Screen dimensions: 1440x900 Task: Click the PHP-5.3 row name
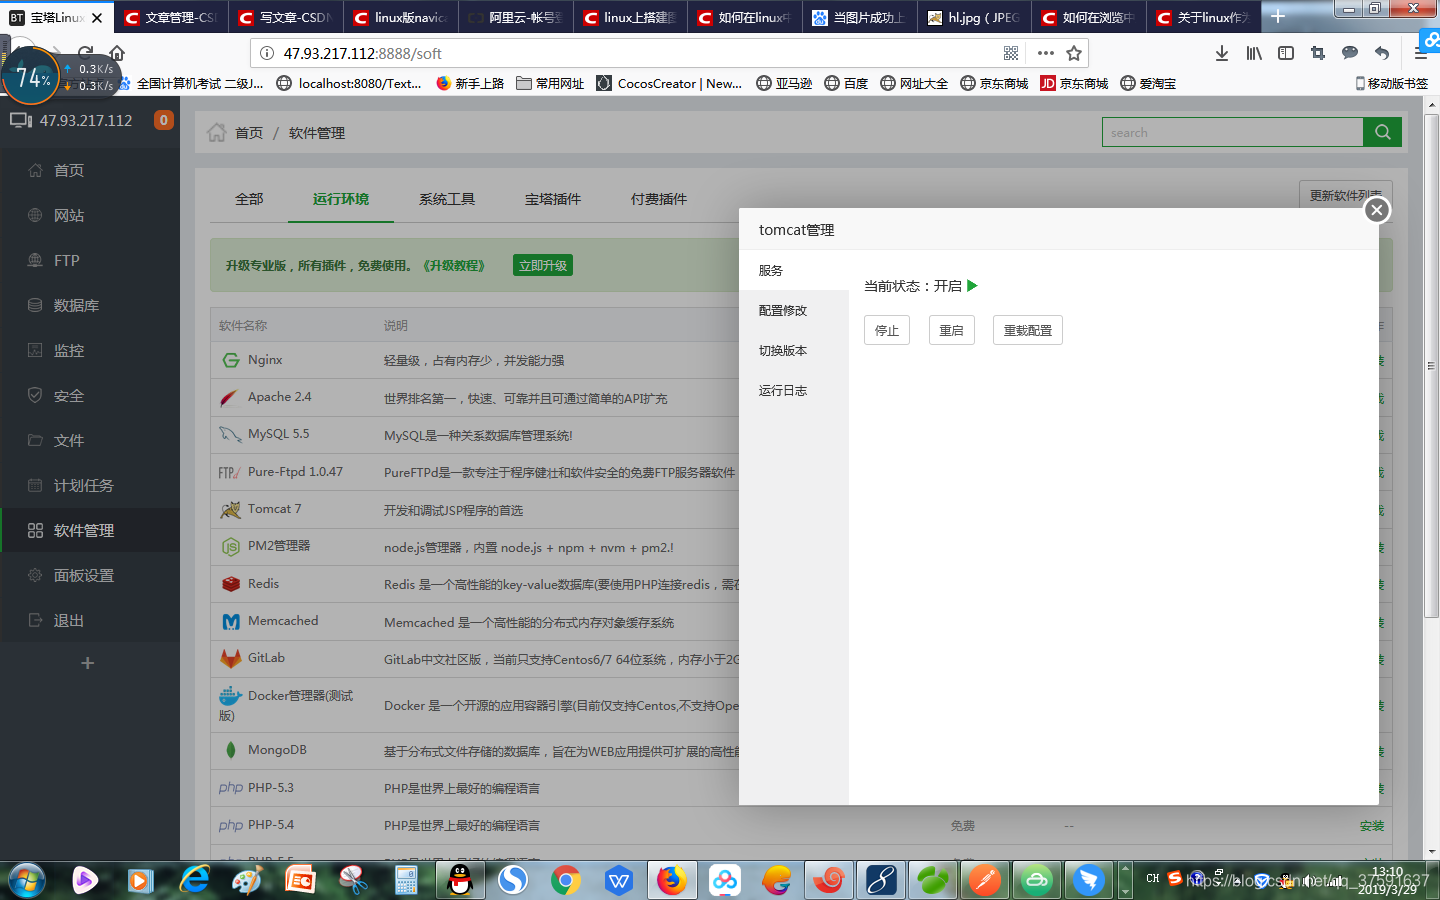(271, 788)
